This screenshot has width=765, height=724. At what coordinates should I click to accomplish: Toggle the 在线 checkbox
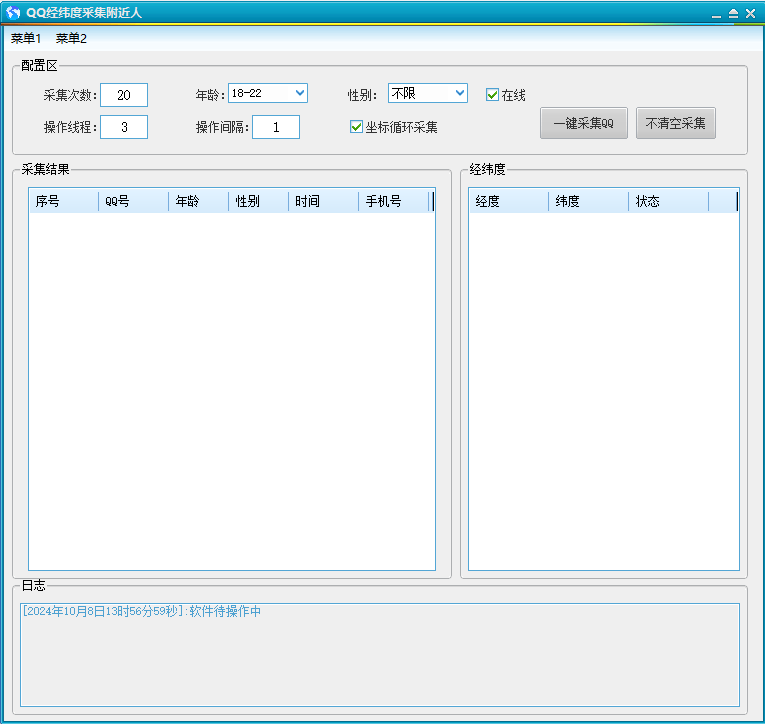coord(492,95)
